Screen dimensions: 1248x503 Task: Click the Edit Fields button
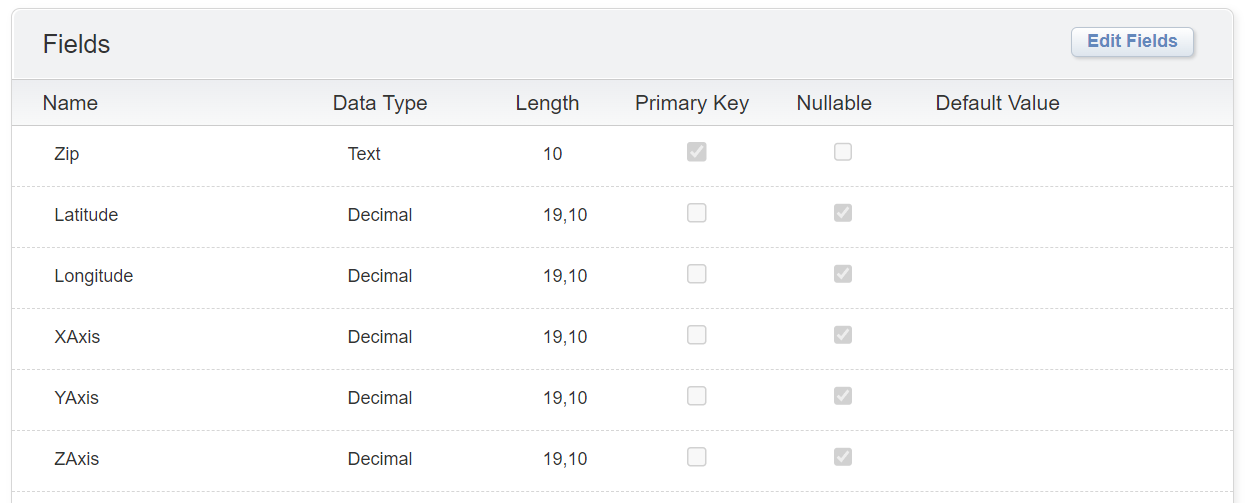pos(1132,42)
